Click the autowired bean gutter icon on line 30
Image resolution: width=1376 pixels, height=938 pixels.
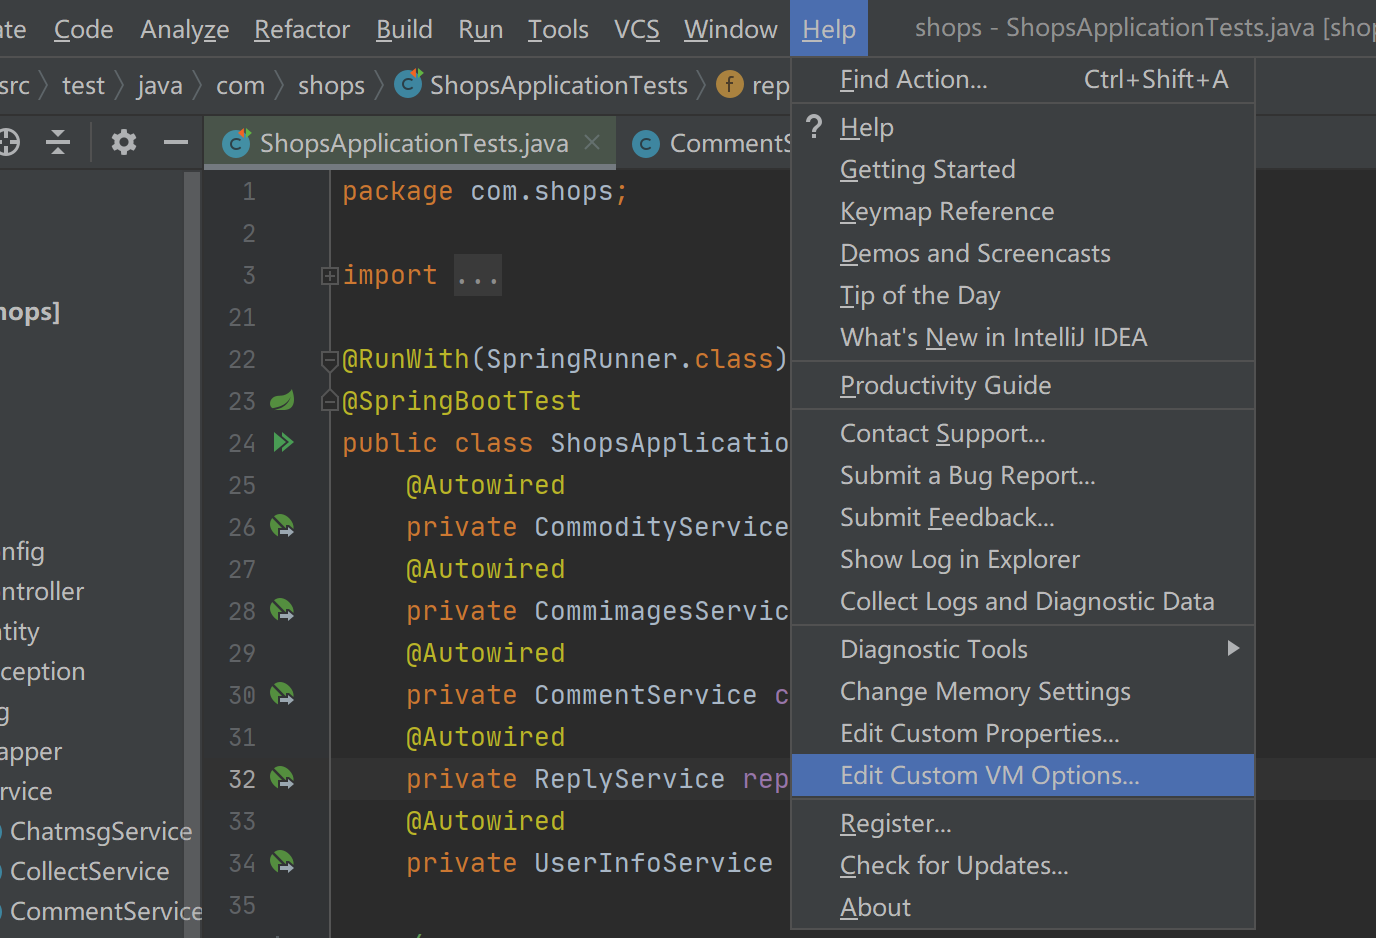point(283,694)
